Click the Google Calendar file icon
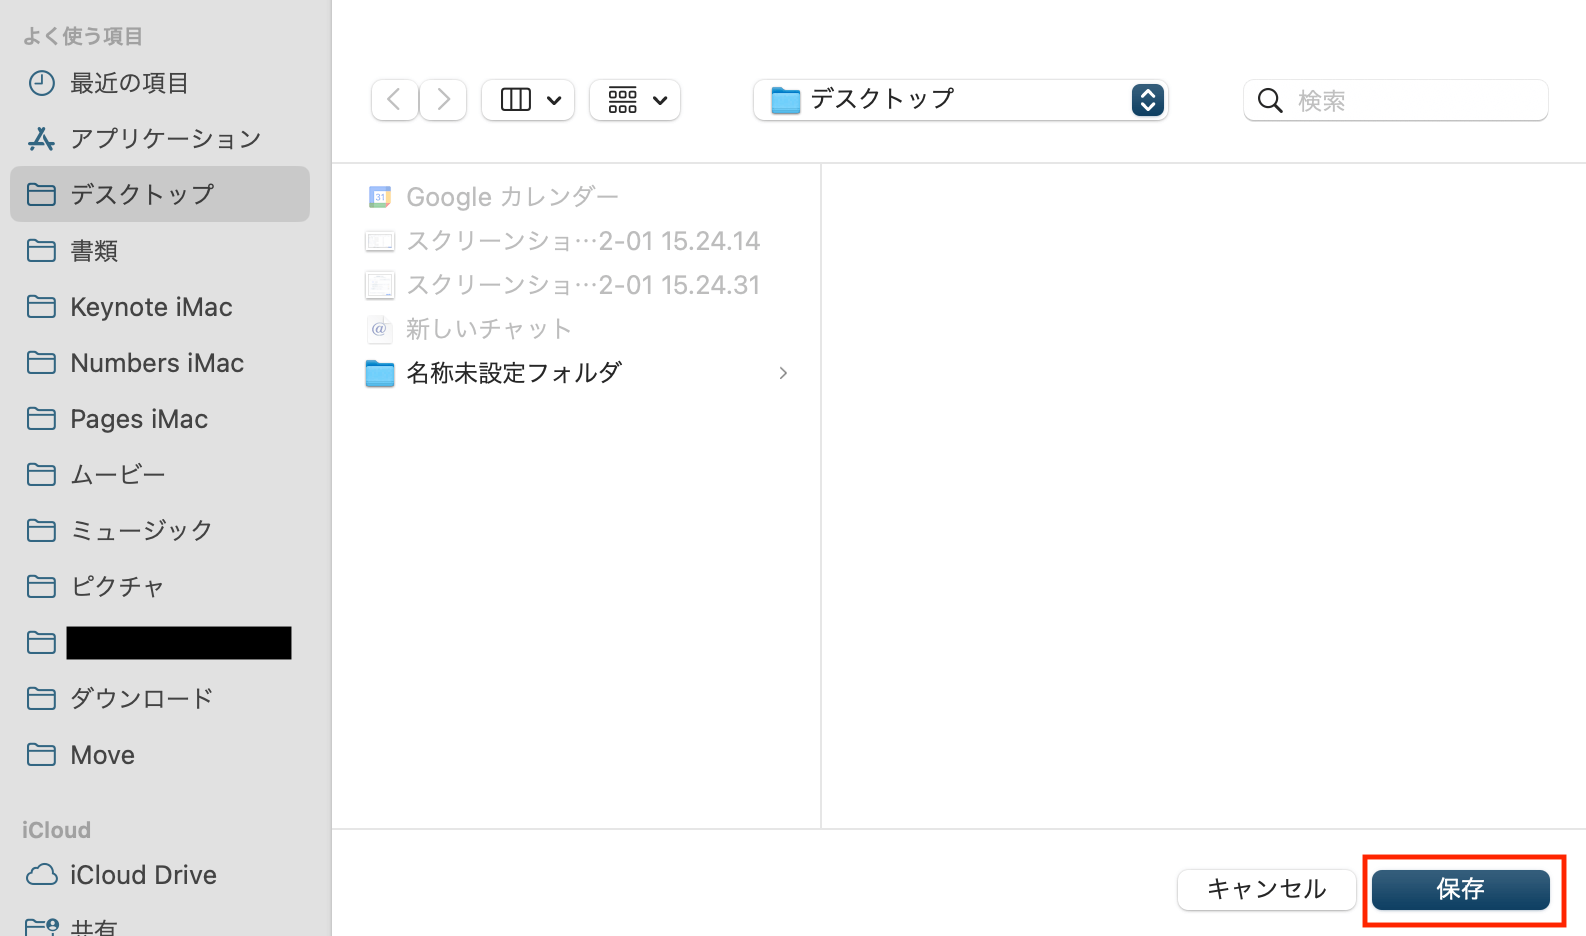This screenshot has width=1586, height=936. pos(380,197)
